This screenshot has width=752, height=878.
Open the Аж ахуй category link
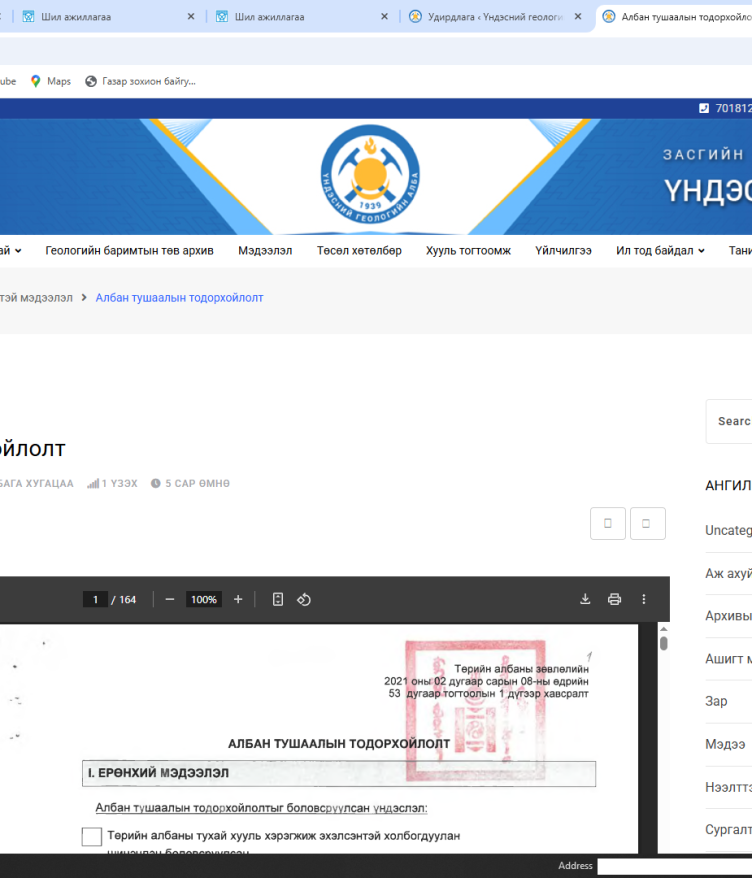tap(728, 573)
